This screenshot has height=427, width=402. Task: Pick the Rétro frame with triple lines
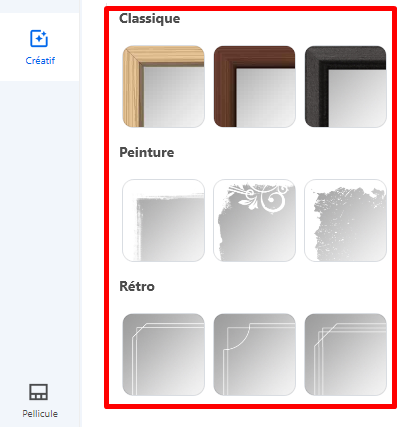click(x=346, y=354)
